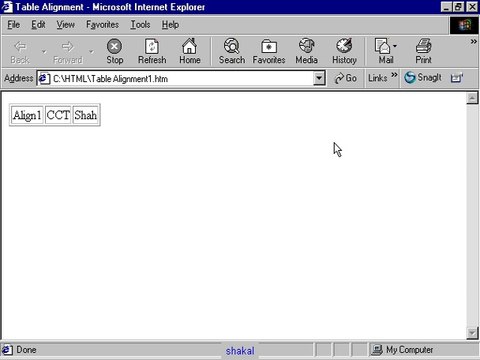Open the Forward history dropdown arrow
Image resolution: width=480 pixels, height=360 pixels.
click(x=91, y=52)
